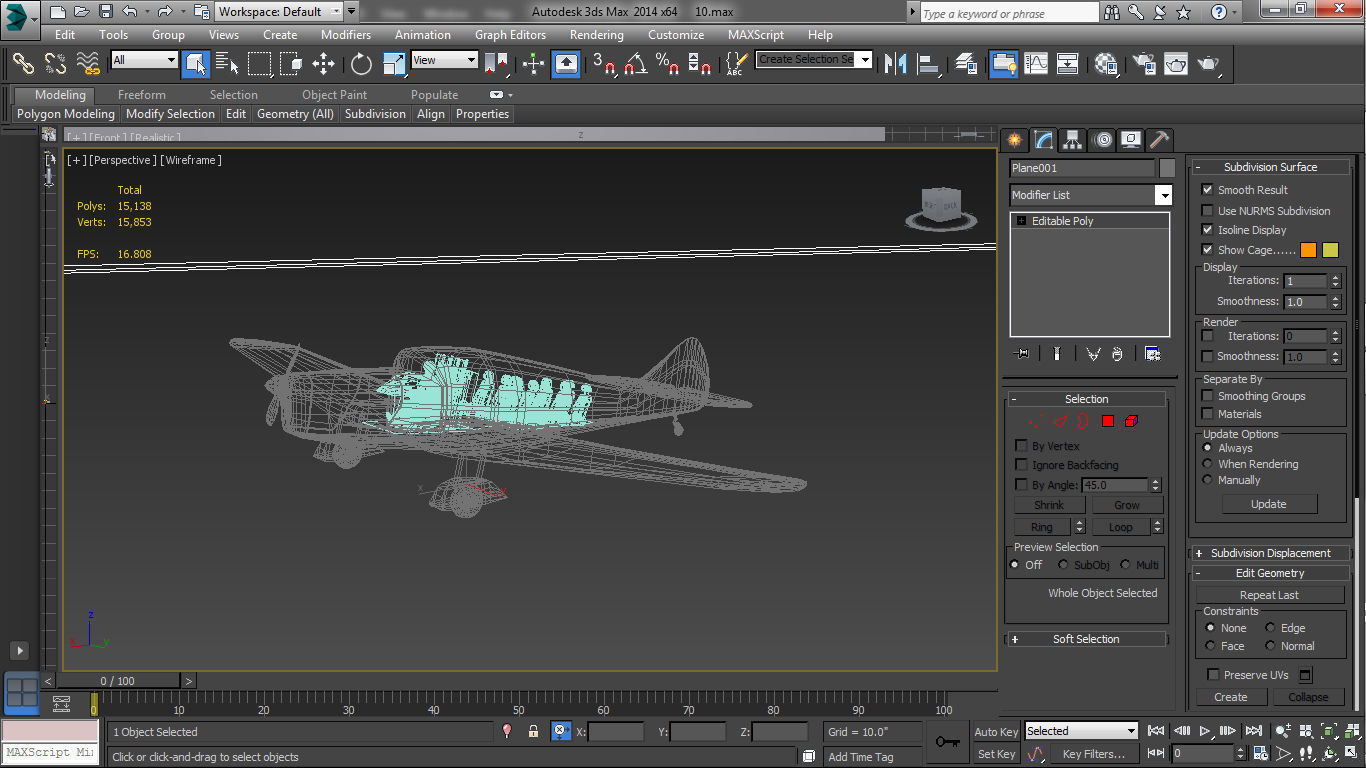
Task: Open the Rendering menu
Action: pos(597,34)
